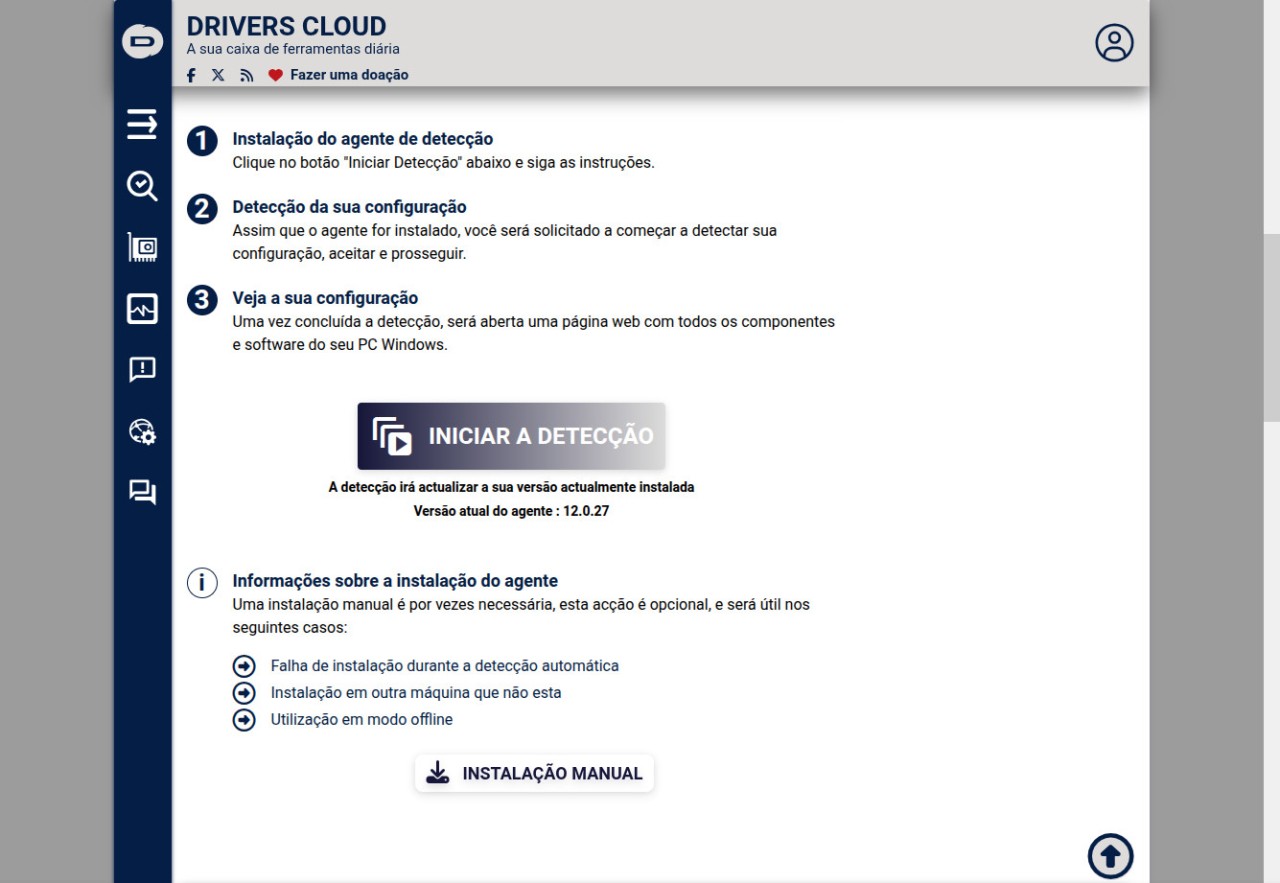1280x883 pixels.
Task: Click arrow beside Falha de instalação item
Action: (x=244, y=666)
